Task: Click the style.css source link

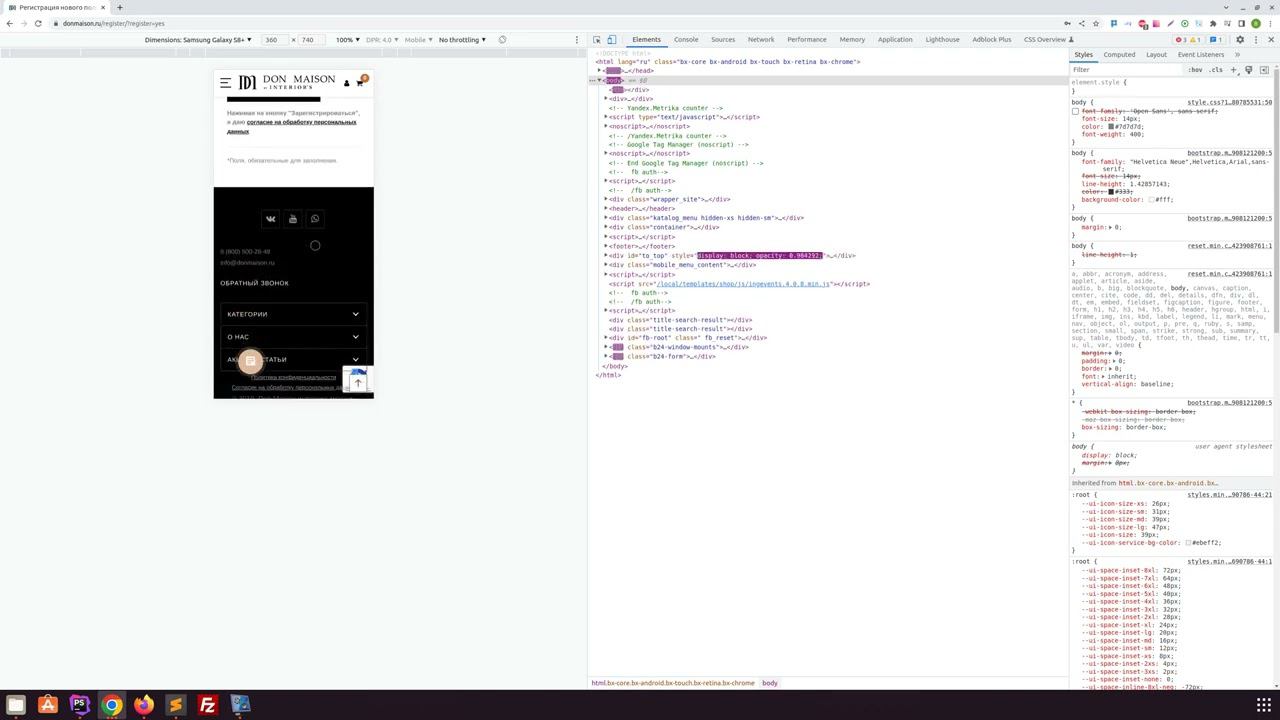Action: coord(1230,102)
